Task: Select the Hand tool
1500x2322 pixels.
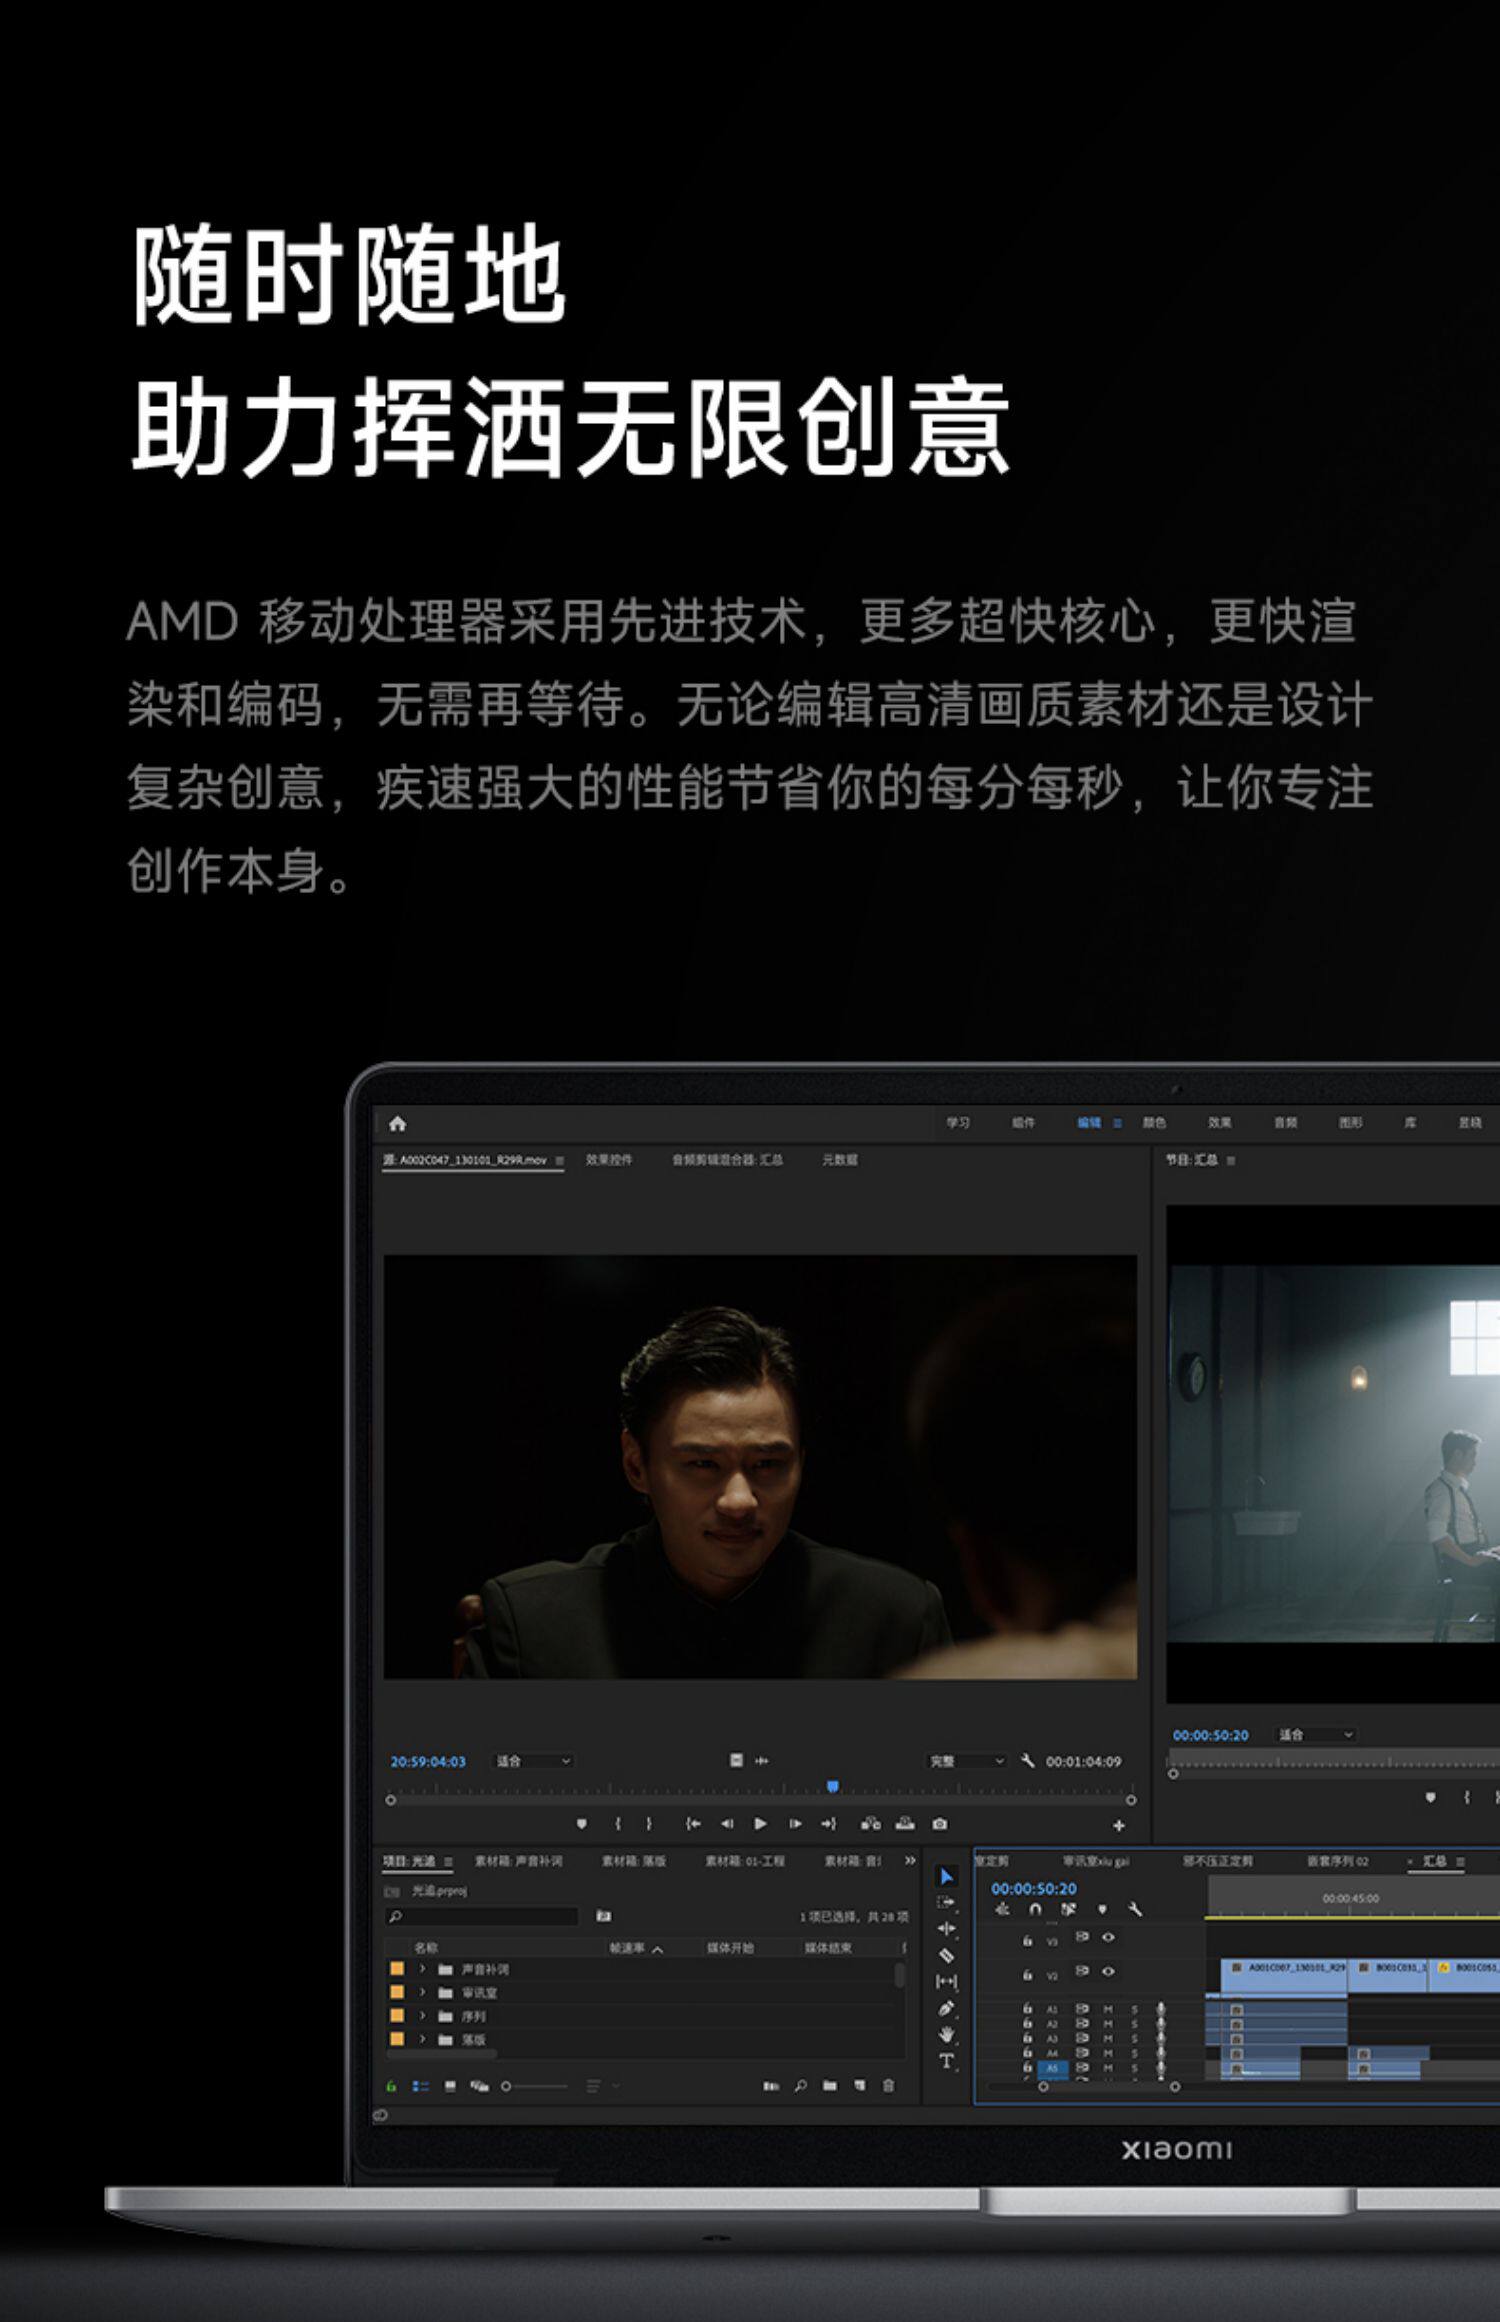Action: pos(946,2033)
